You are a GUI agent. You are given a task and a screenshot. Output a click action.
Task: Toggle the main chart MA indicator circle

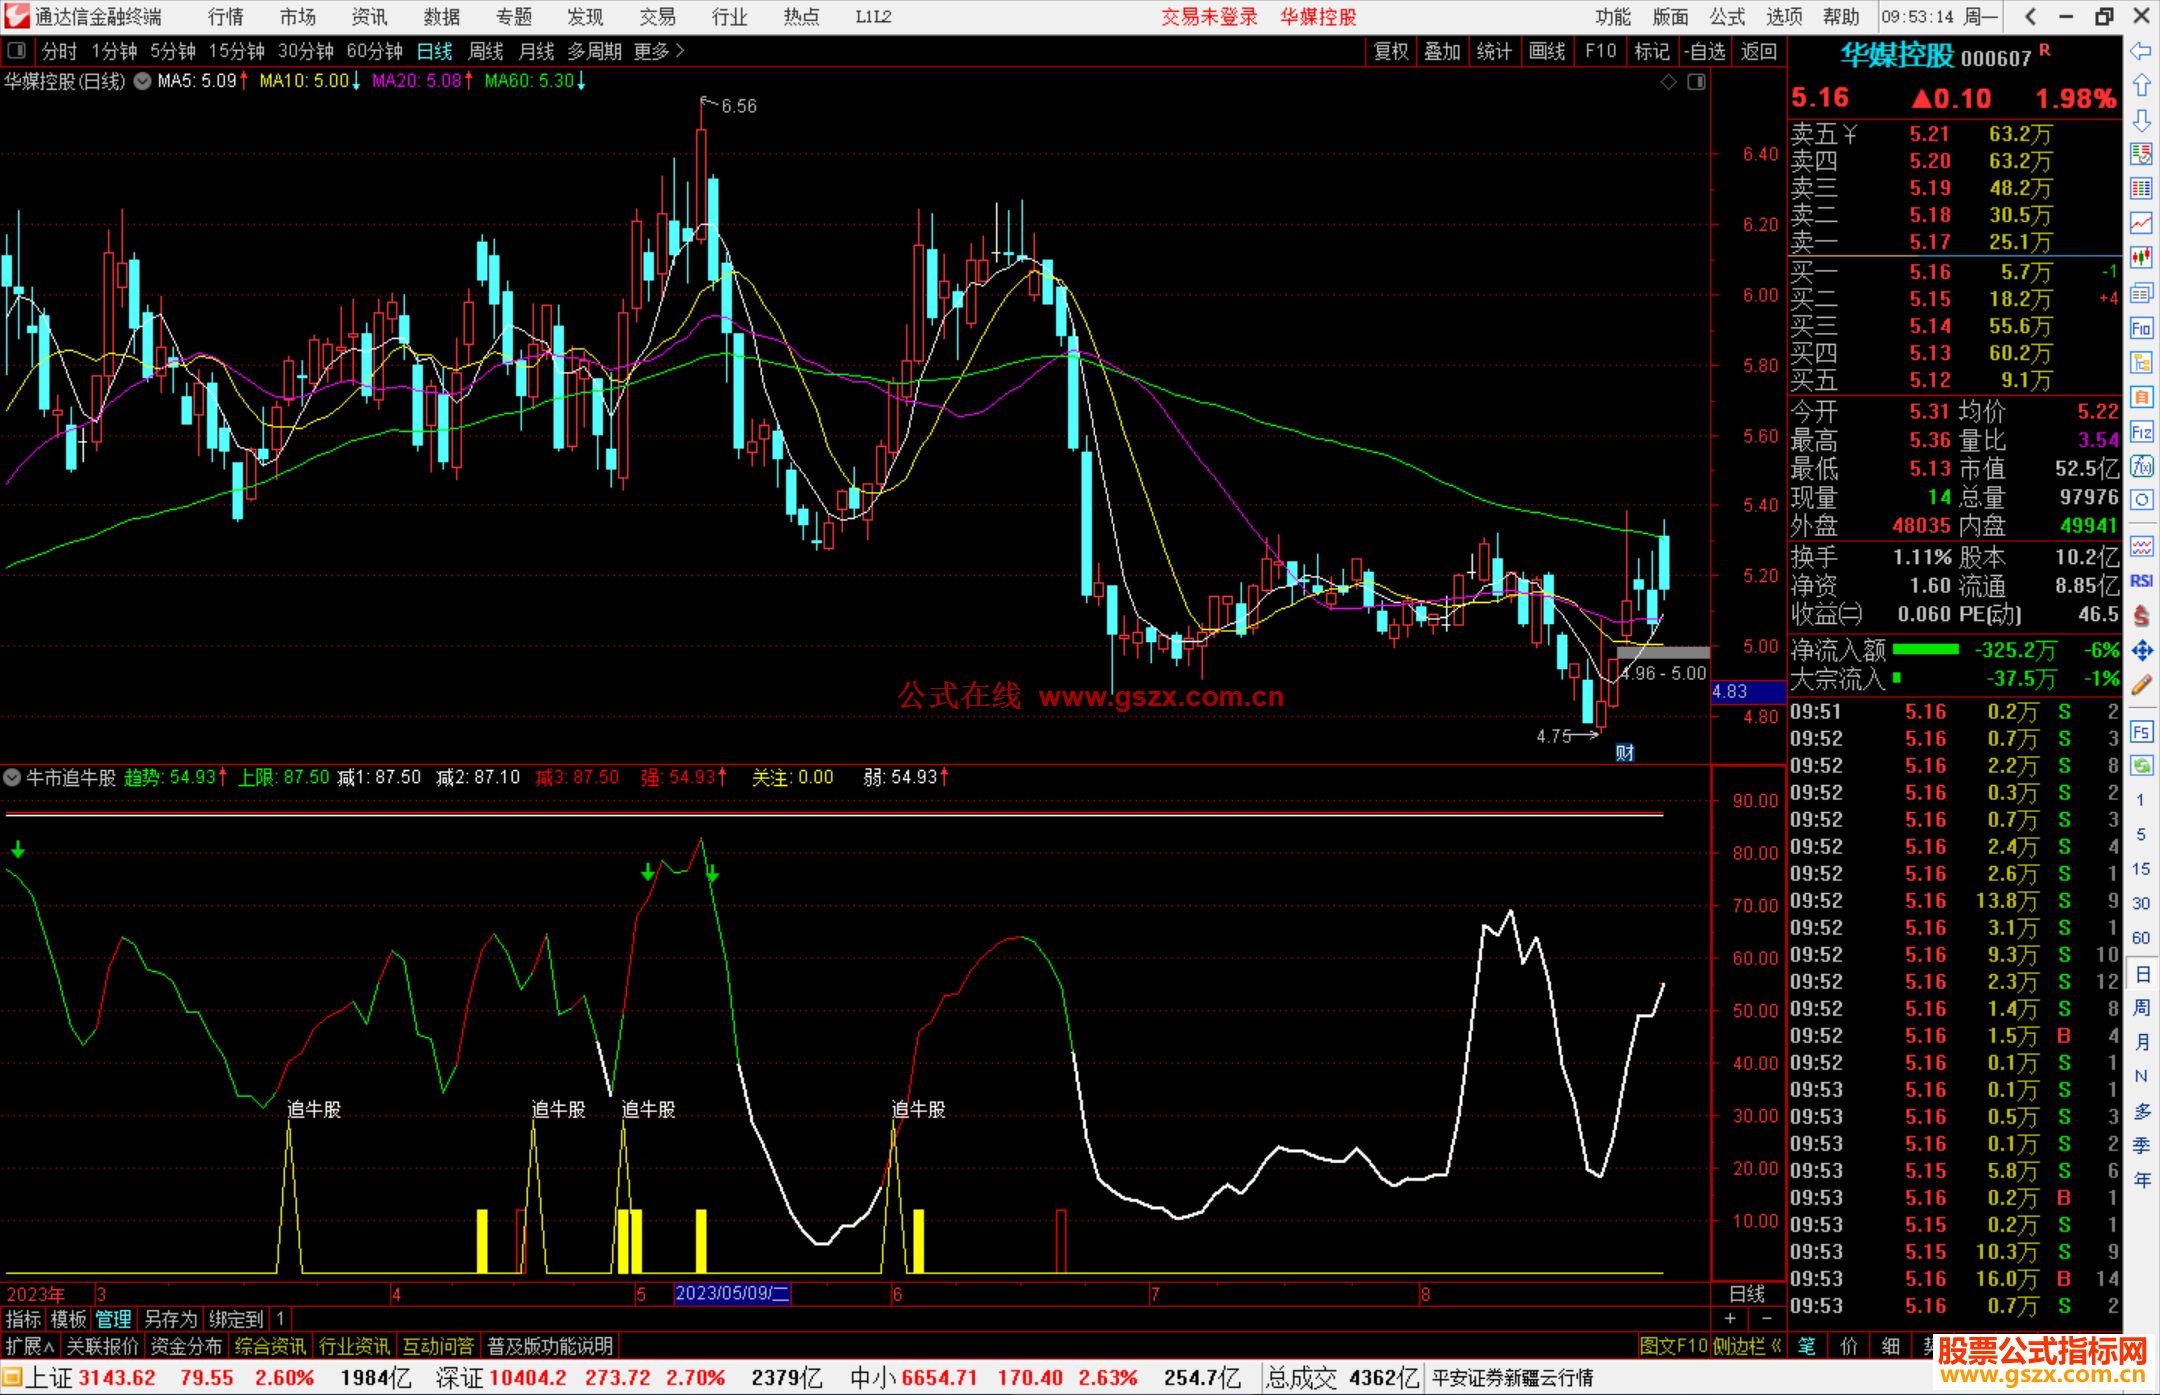point(143,81)
